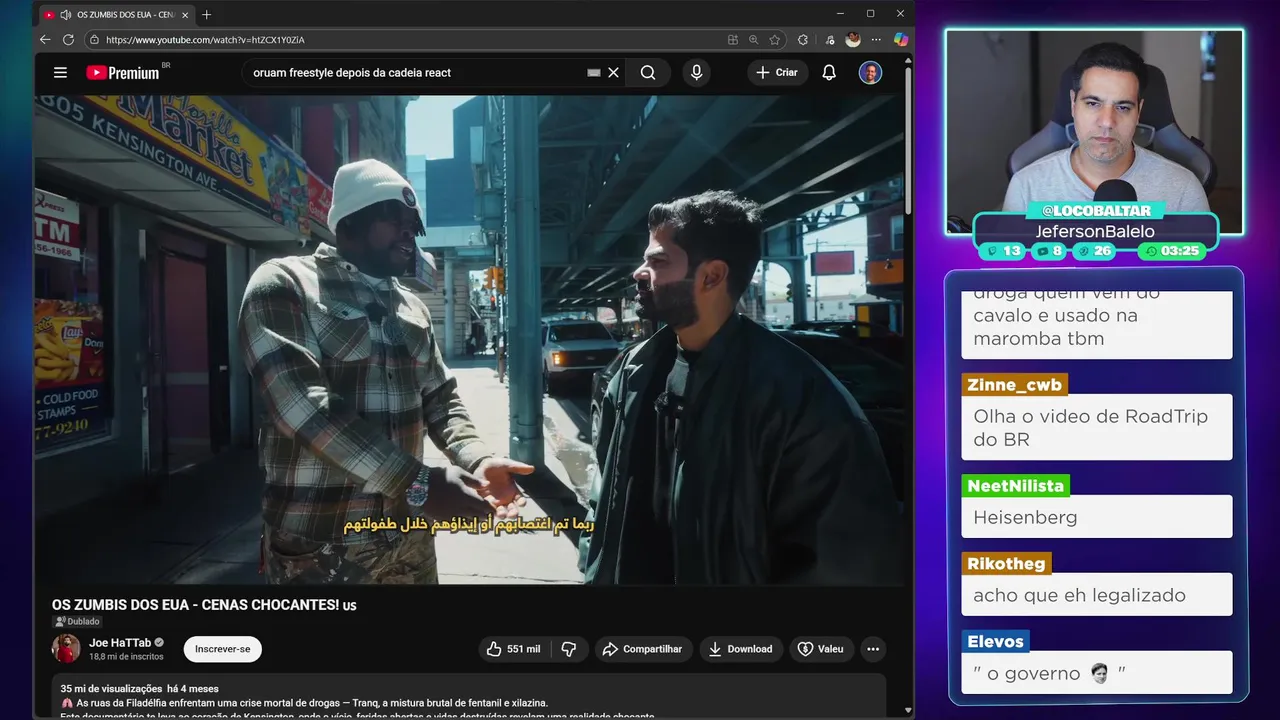Screen dimensions: 1280x720
Task: Mute tab using speaker icon
Action: tap(66, 15)
